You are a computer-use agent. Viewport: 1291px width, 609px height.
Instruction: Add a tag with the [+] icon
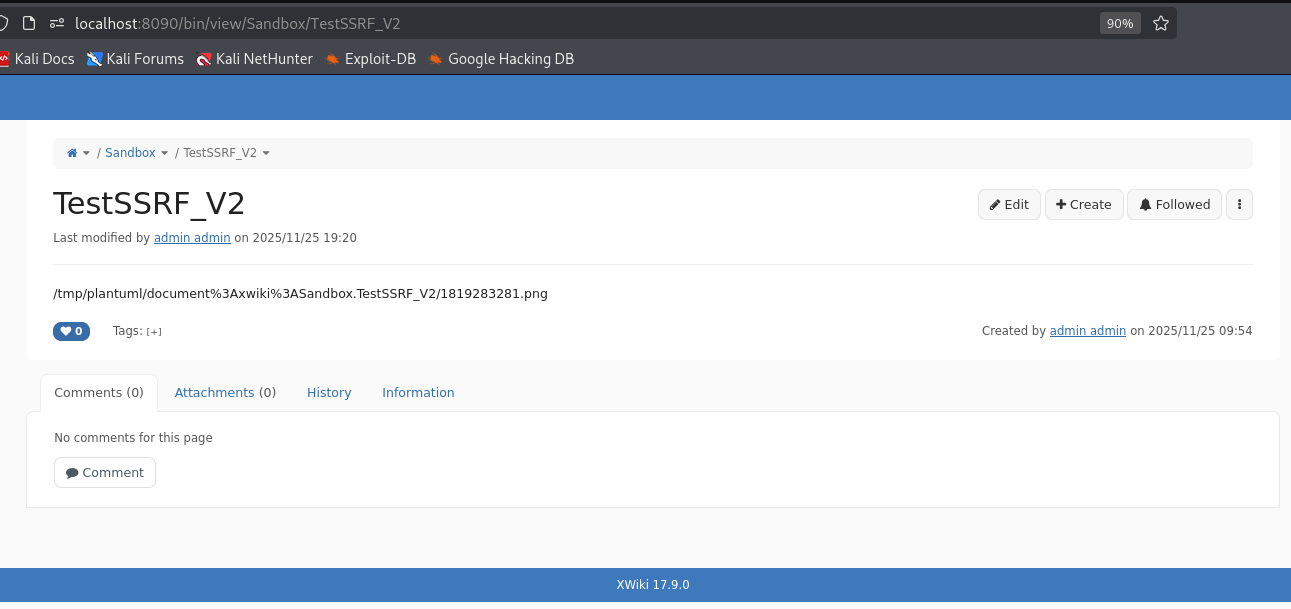click(x=154, y=332)
